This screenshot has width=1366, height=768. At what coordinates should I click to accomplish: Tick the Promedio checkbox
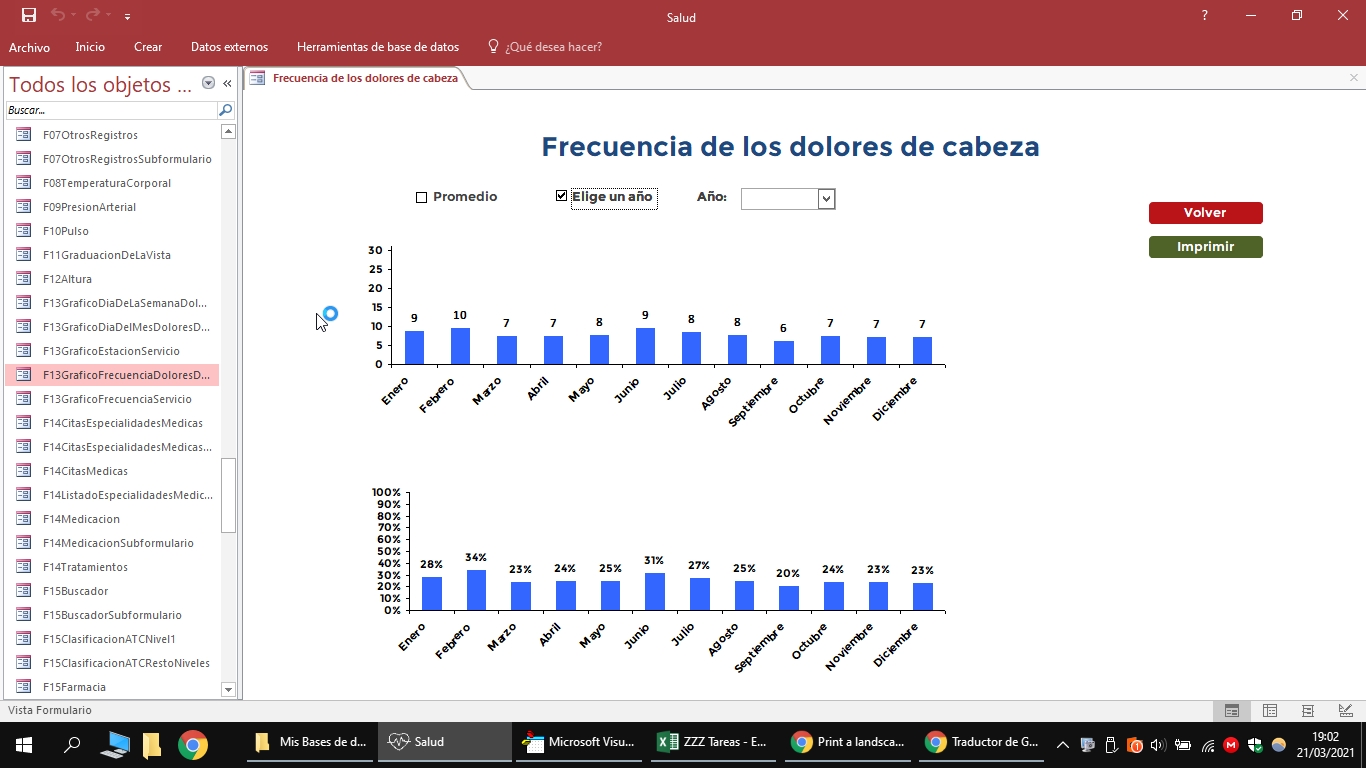[x=421, y=197]
